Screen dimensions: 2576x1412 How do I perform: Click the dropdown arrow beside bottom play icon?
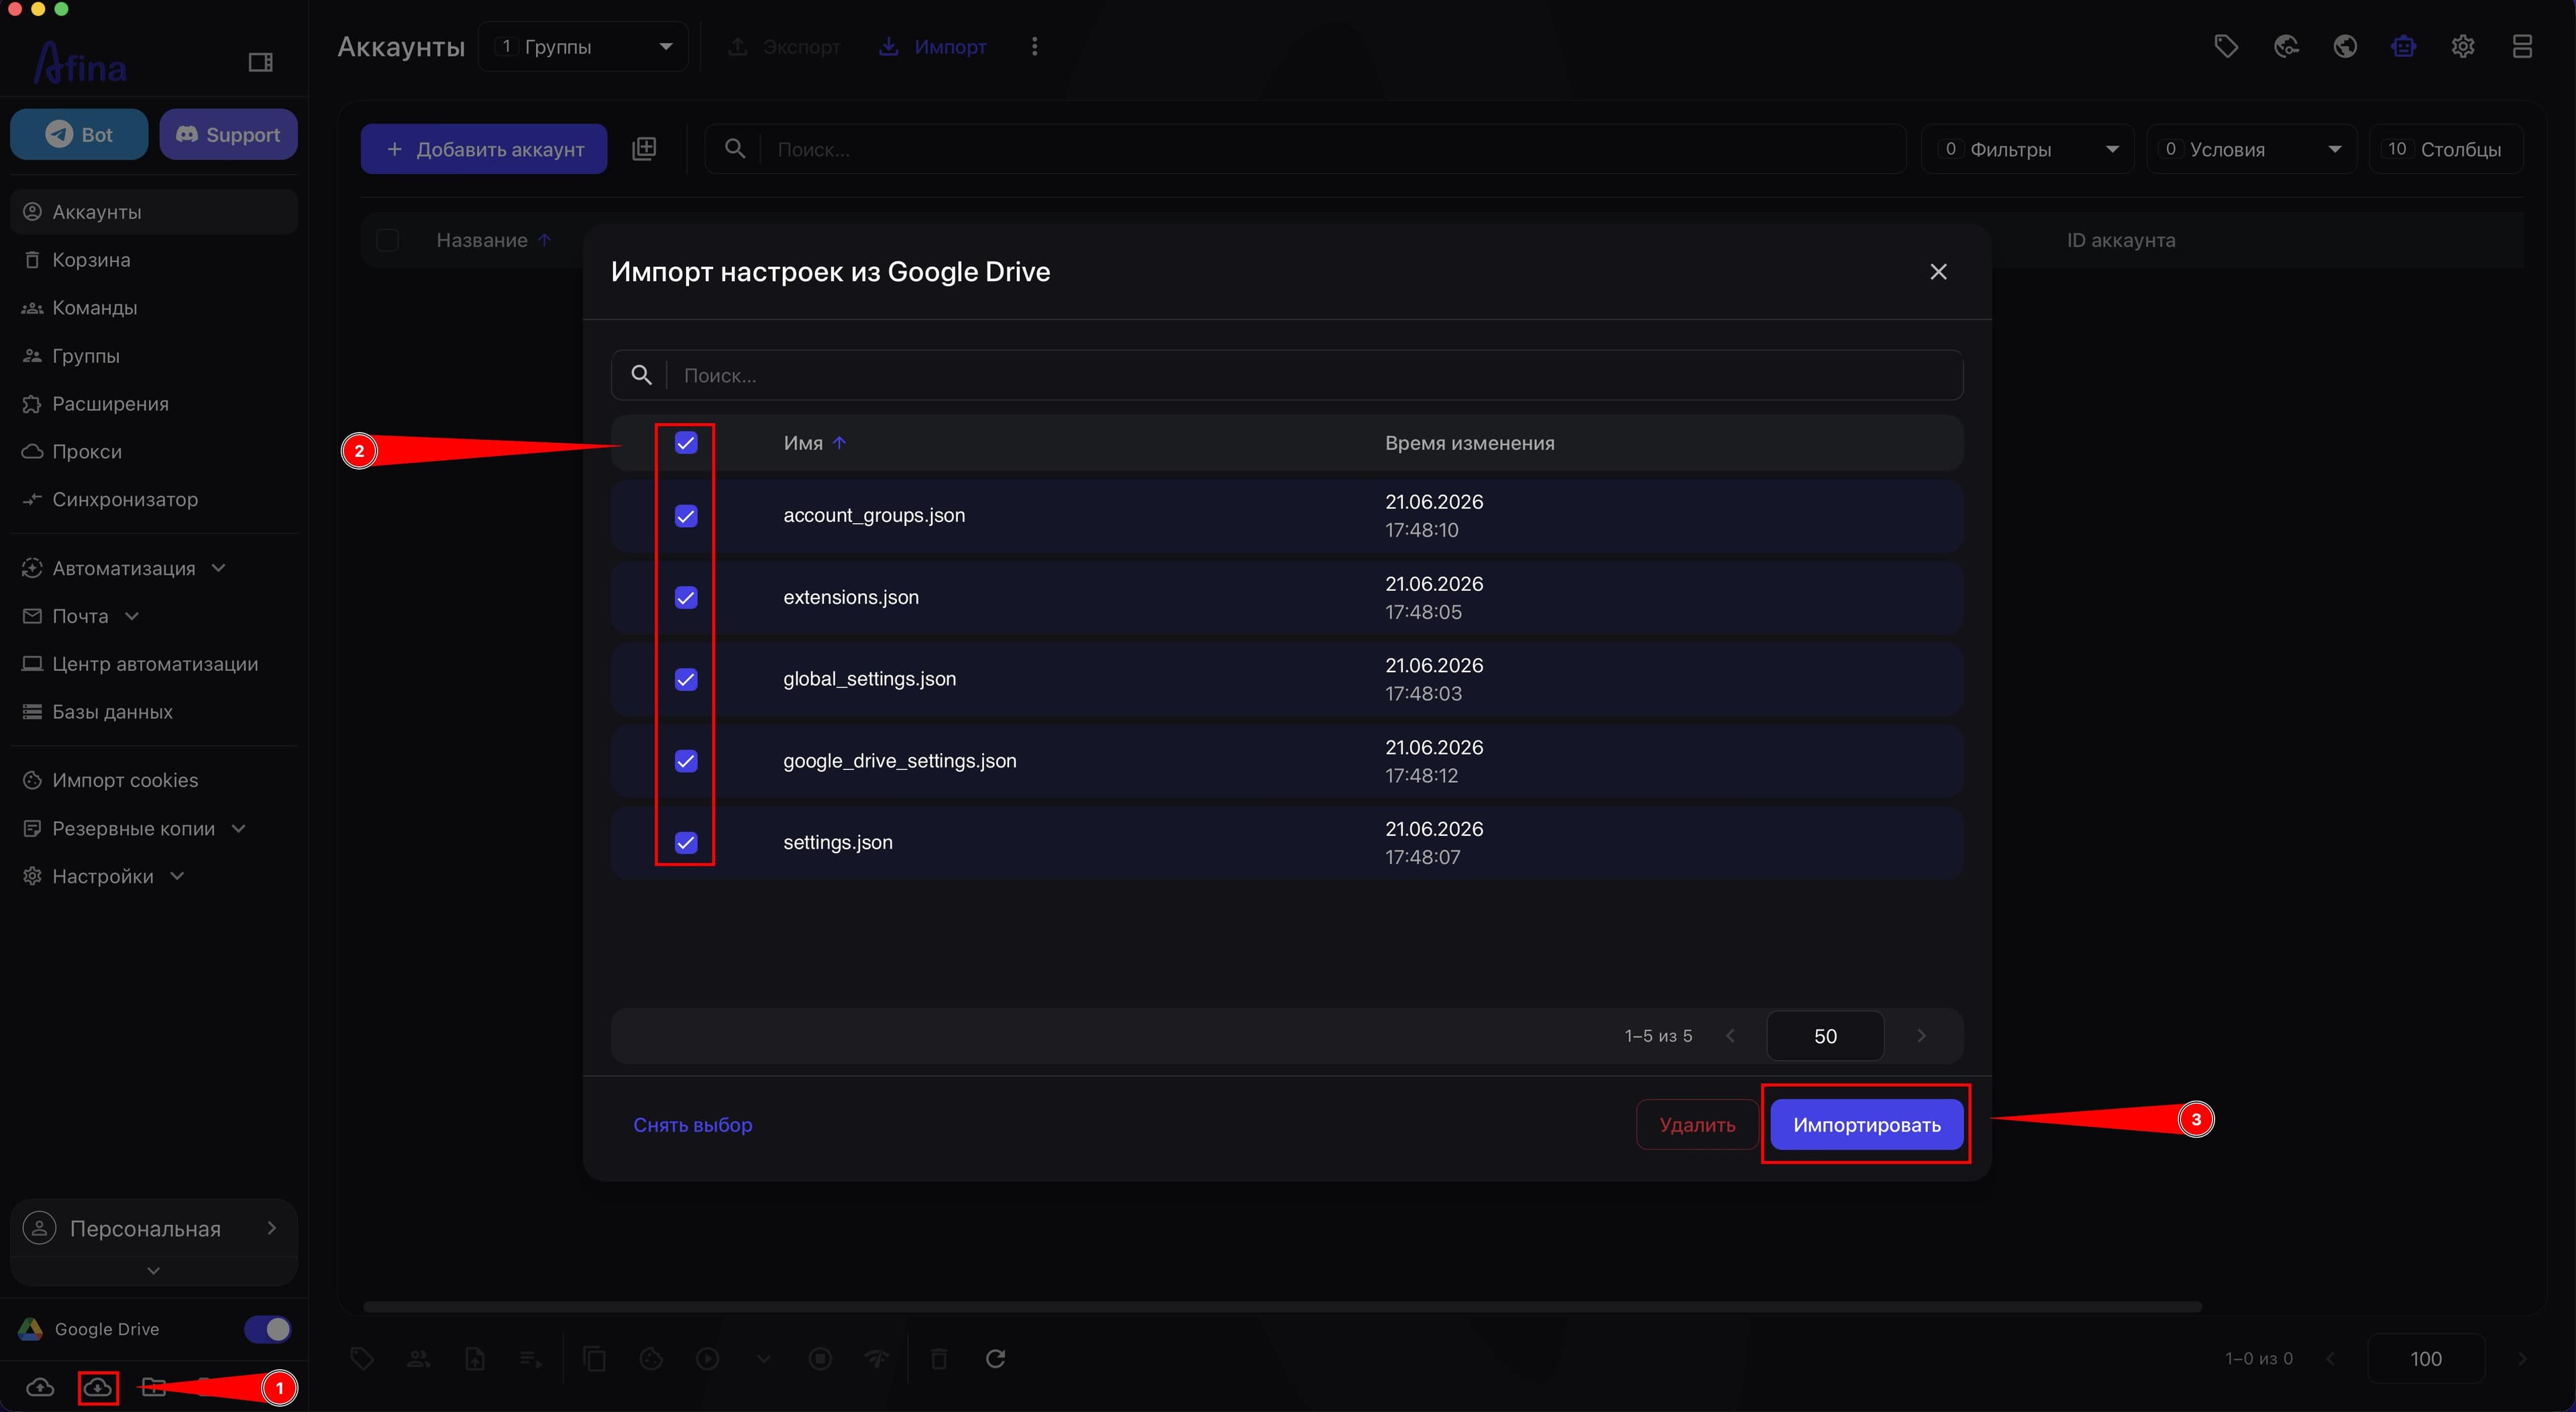764,1359
